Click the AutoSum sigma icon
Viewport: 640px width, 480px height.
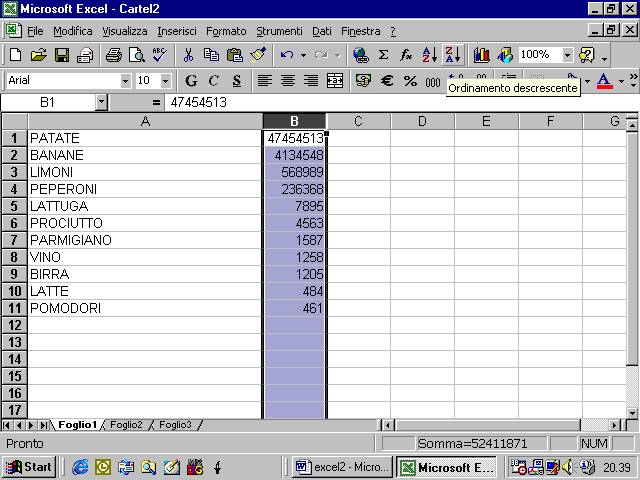tap(383, 55)
